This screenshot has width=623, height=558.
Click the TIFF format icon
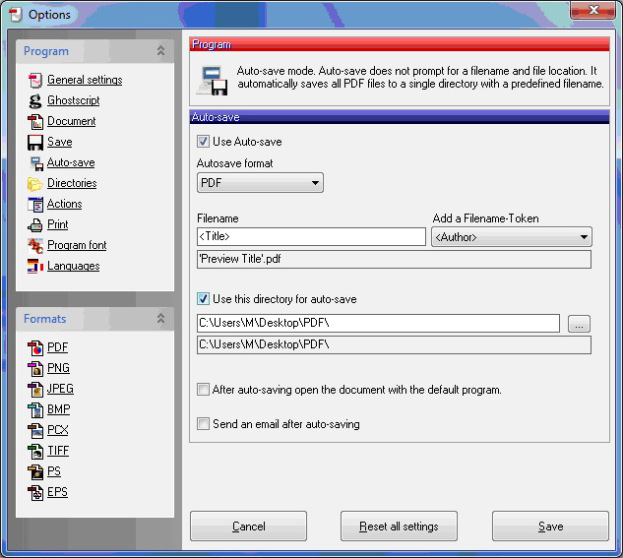35,451
